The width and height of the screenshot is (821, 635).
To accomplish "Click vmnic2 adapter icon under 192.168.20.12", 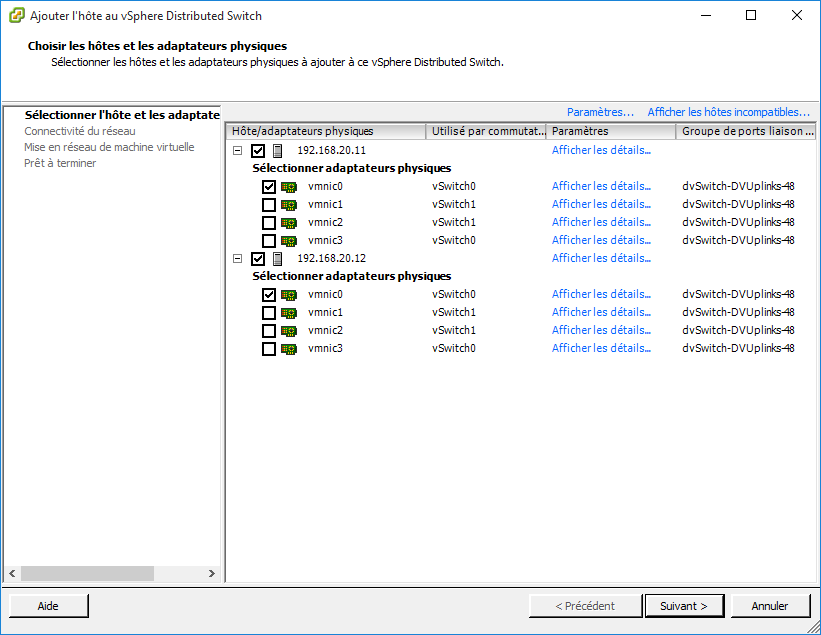I will tap(289, 331).
